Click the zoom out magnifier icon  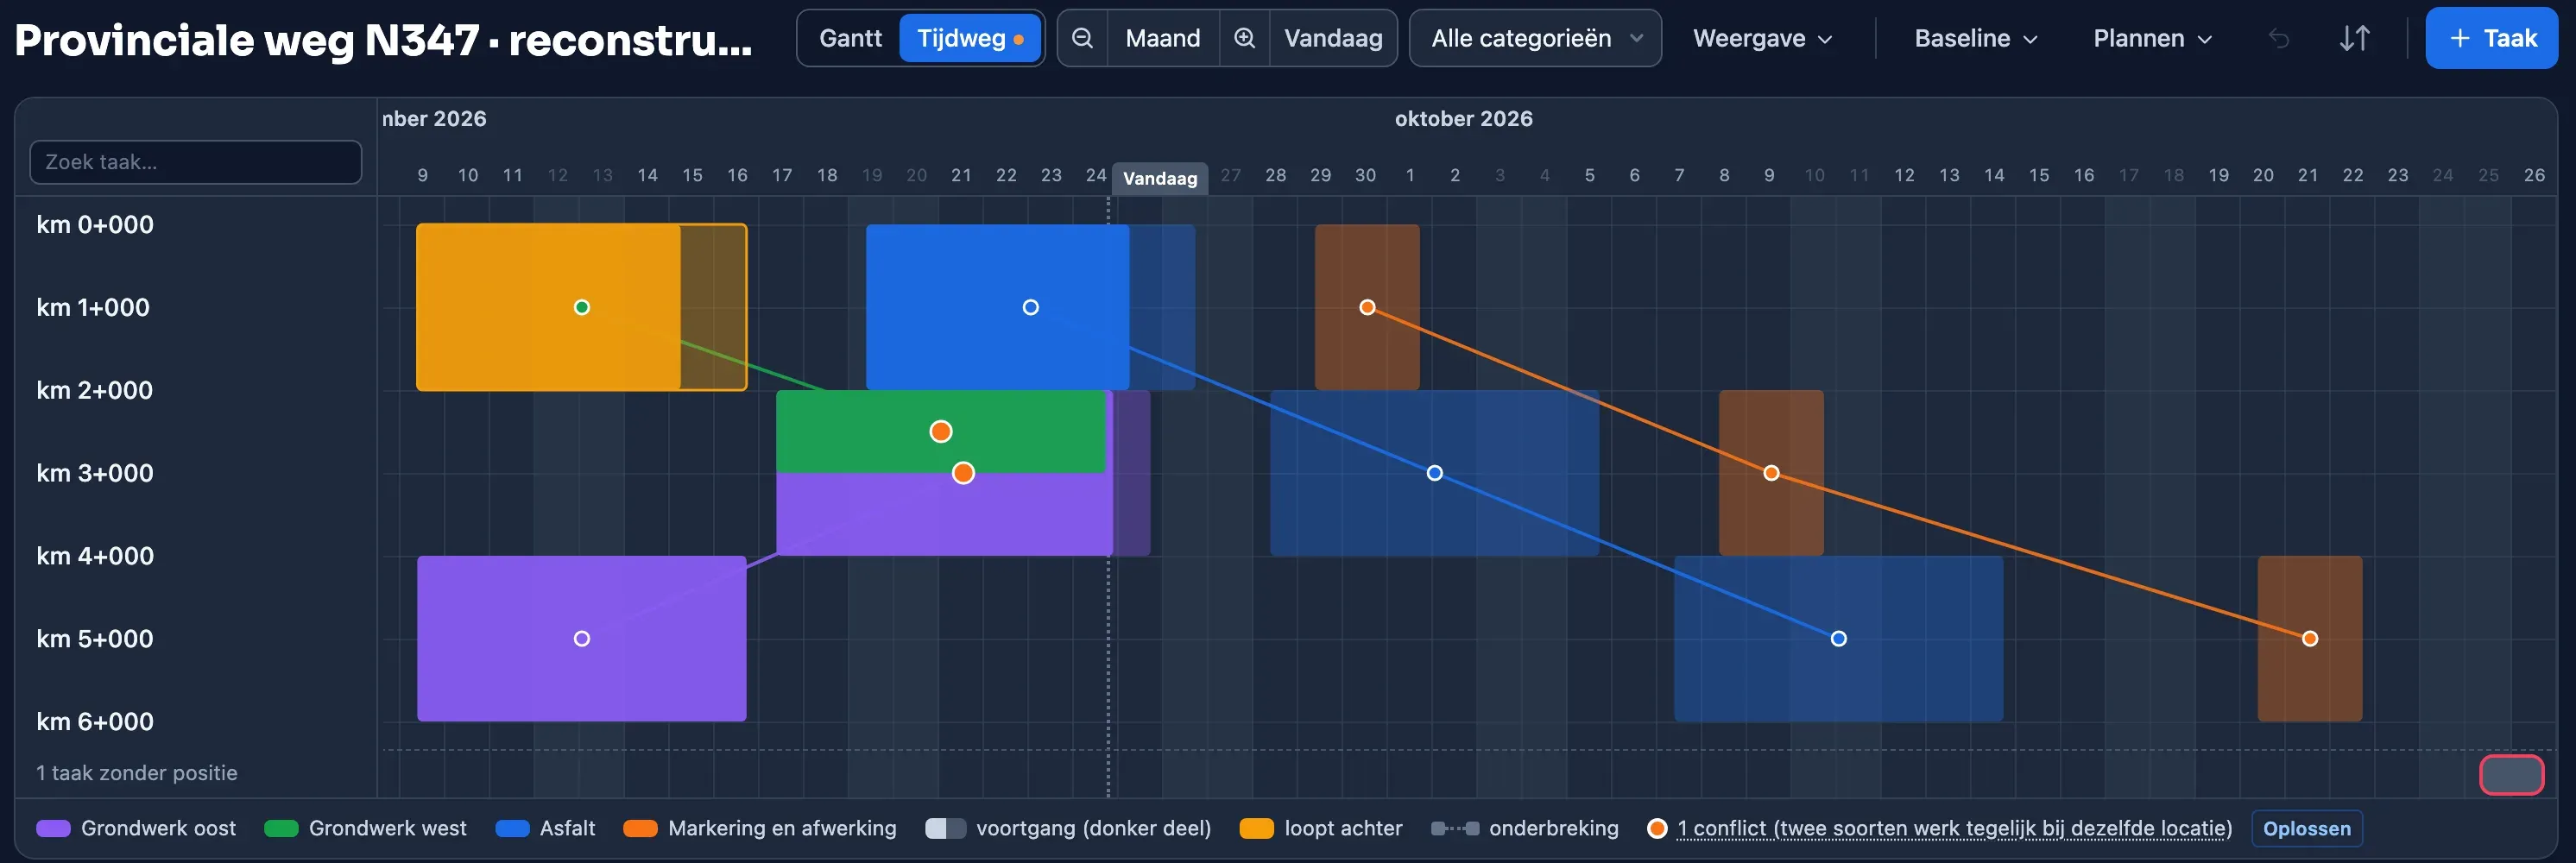[x=1082, y=38]
